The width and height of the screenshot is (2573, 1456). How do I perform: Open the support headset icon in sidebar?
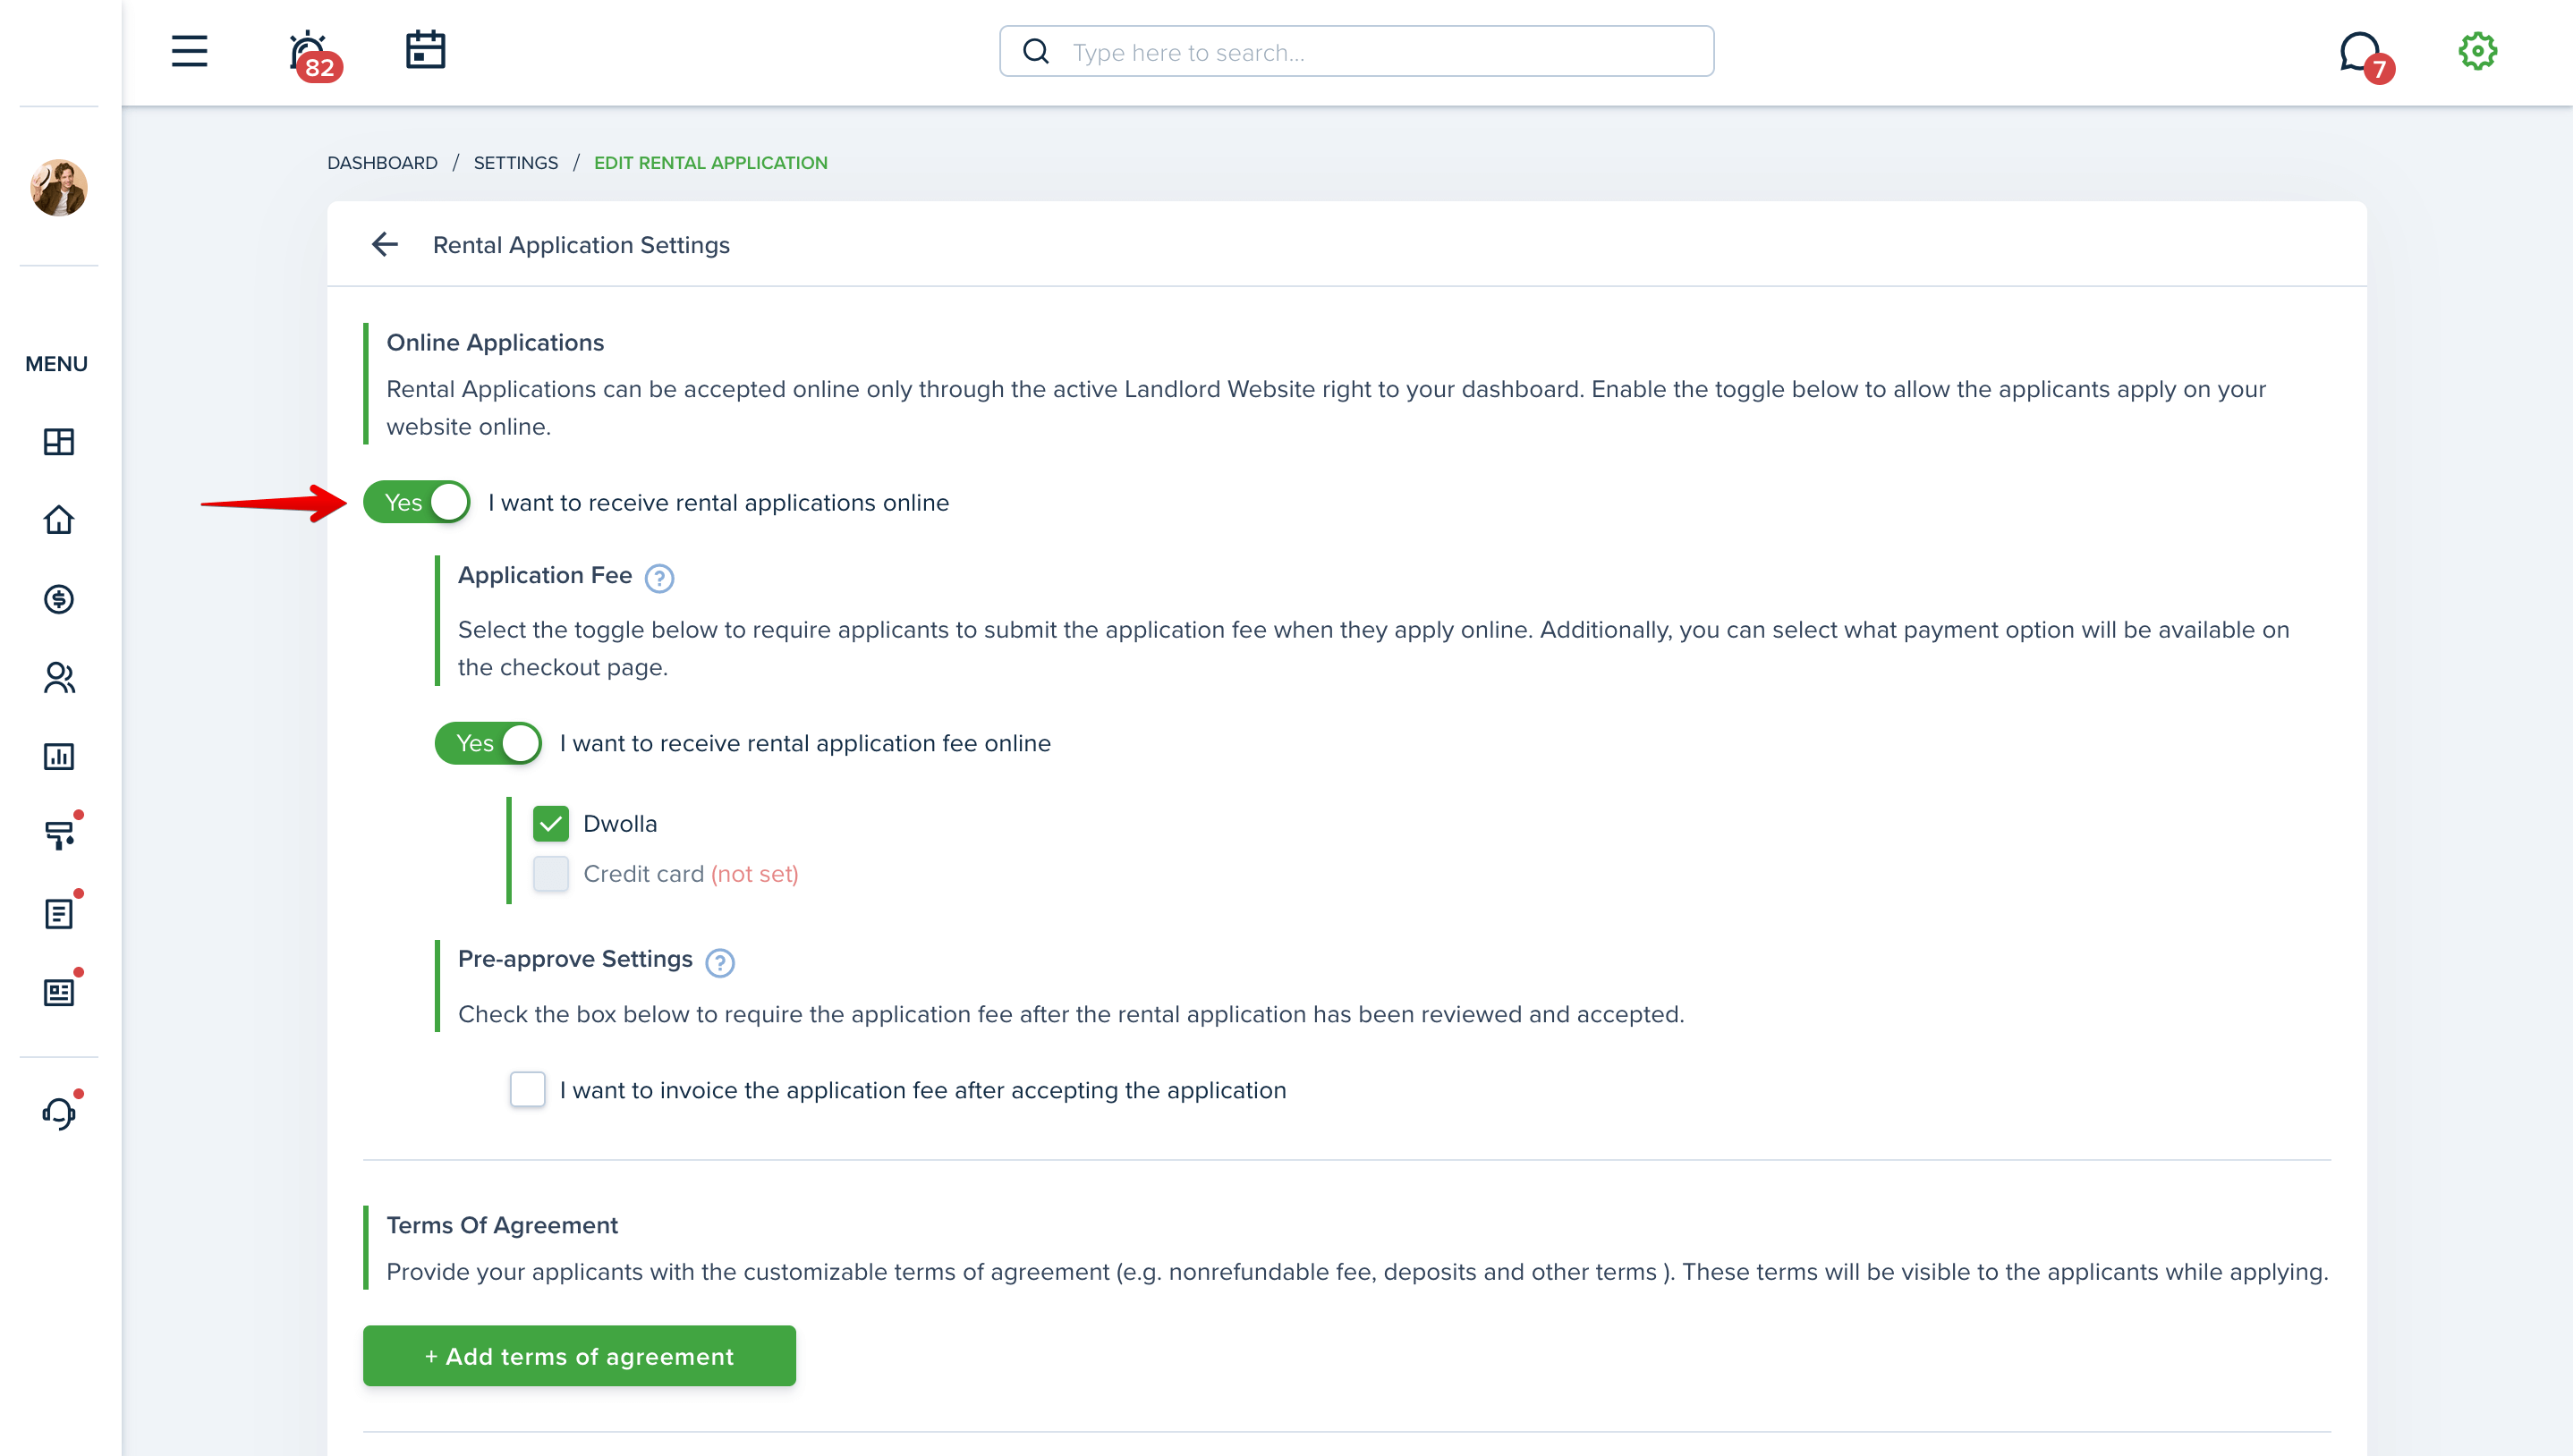pyautogui.click(x=59, y=1113)
